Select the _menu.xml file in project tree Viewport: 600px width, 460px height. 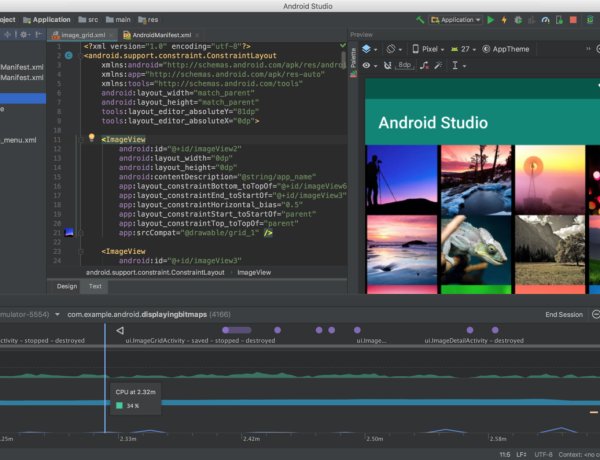(18, 140)
